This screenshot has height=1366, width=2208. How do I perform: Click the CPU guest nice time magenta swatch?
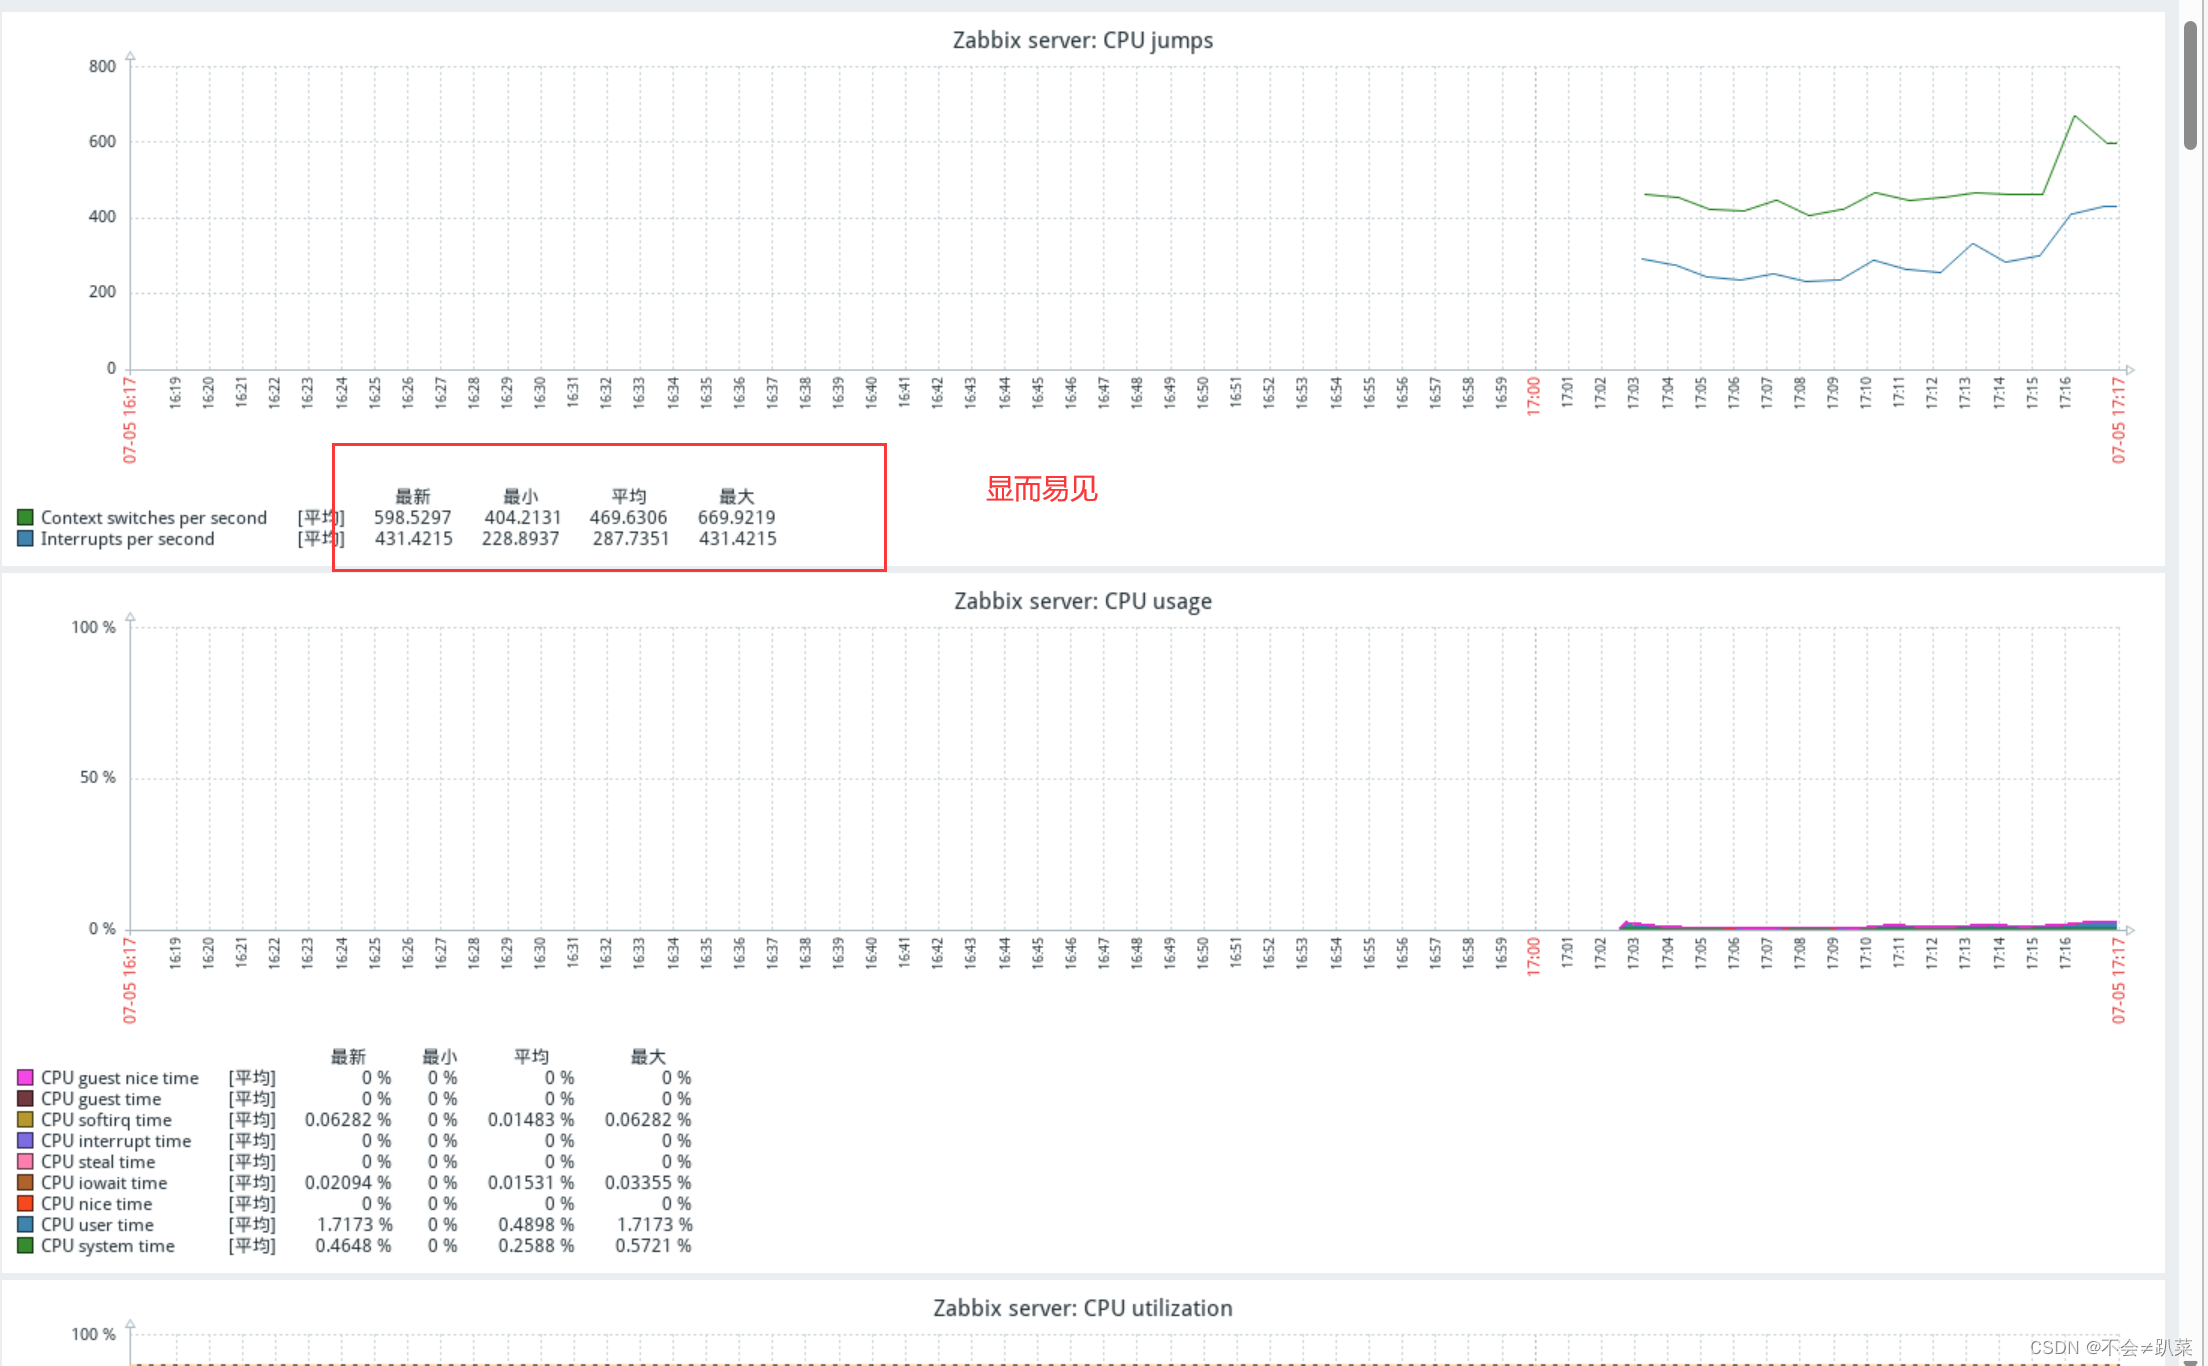[25, 1077]
